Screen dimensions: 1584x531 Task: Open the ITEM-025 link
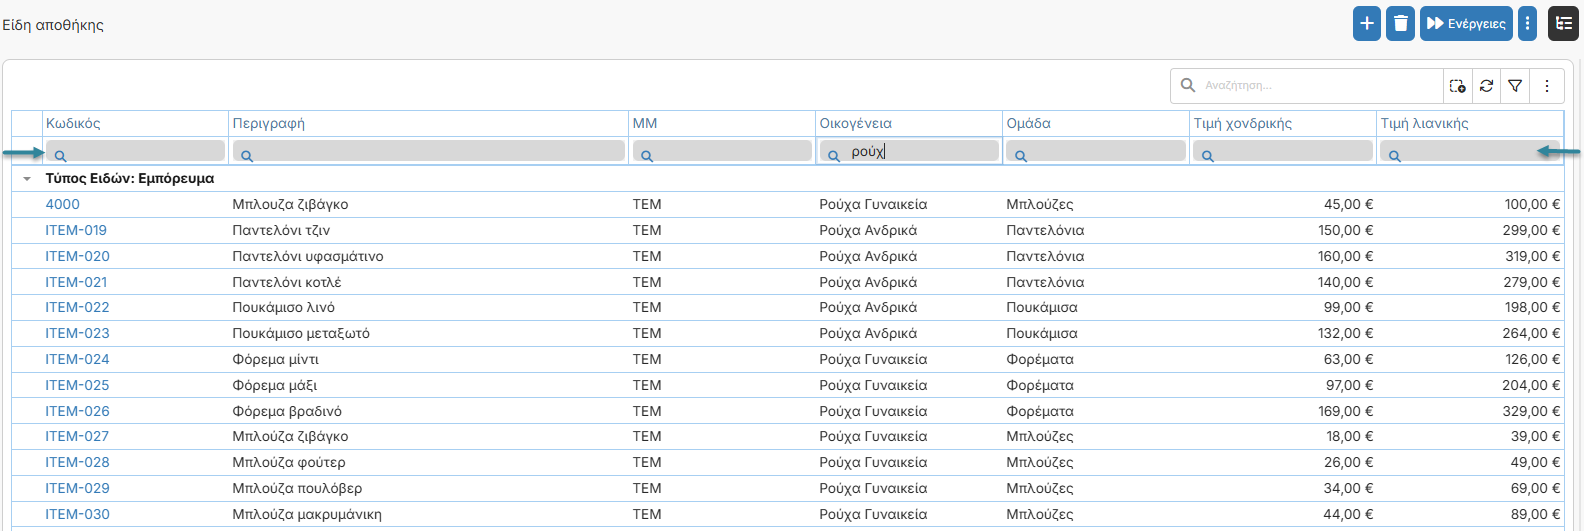pyautogui.click(x=77, y=385)
